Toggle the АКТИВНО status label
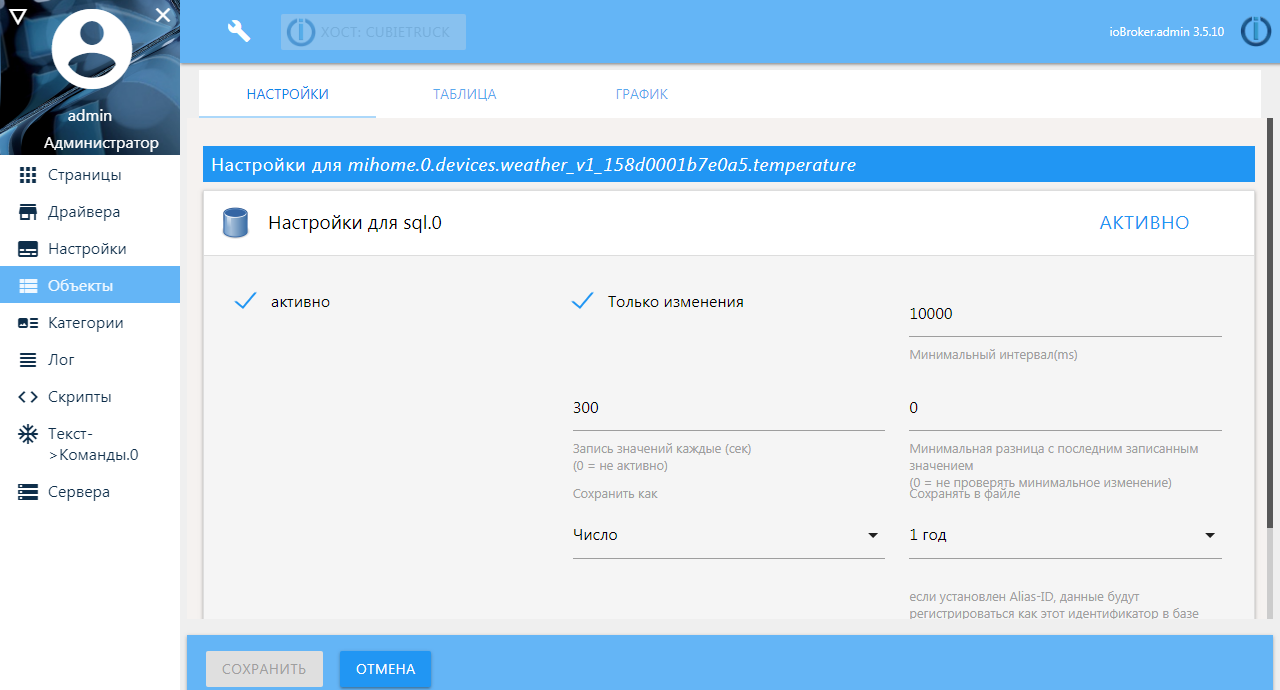1280x690 pixels. (1144, 223)
